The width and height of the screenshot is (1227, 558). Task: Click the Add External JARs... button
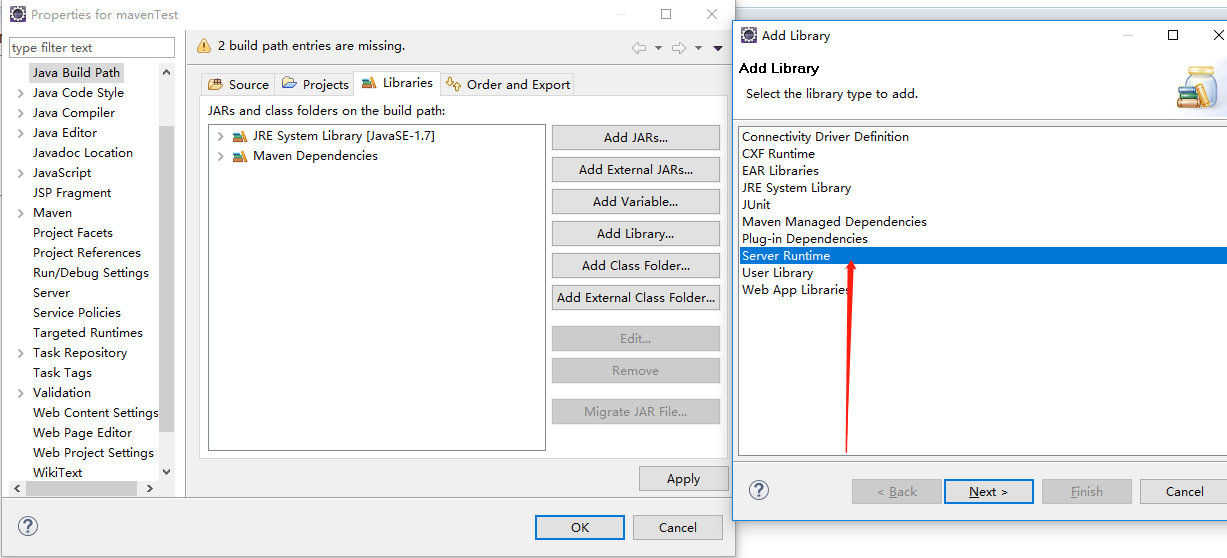click(636, 170)
